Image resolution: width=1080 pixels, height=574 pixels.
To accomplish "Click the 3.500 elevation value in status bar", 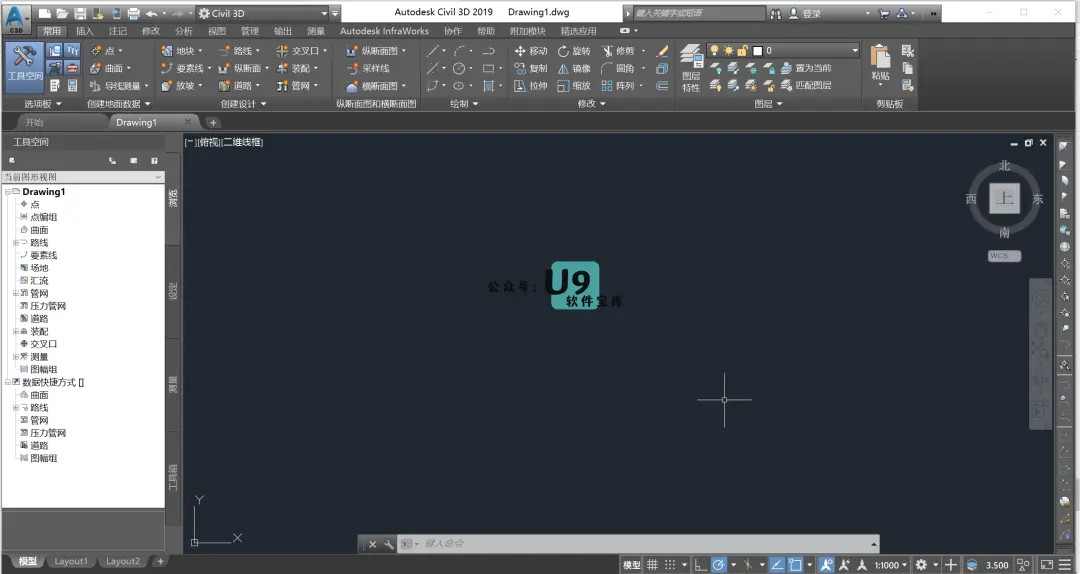I will (997, 565).
